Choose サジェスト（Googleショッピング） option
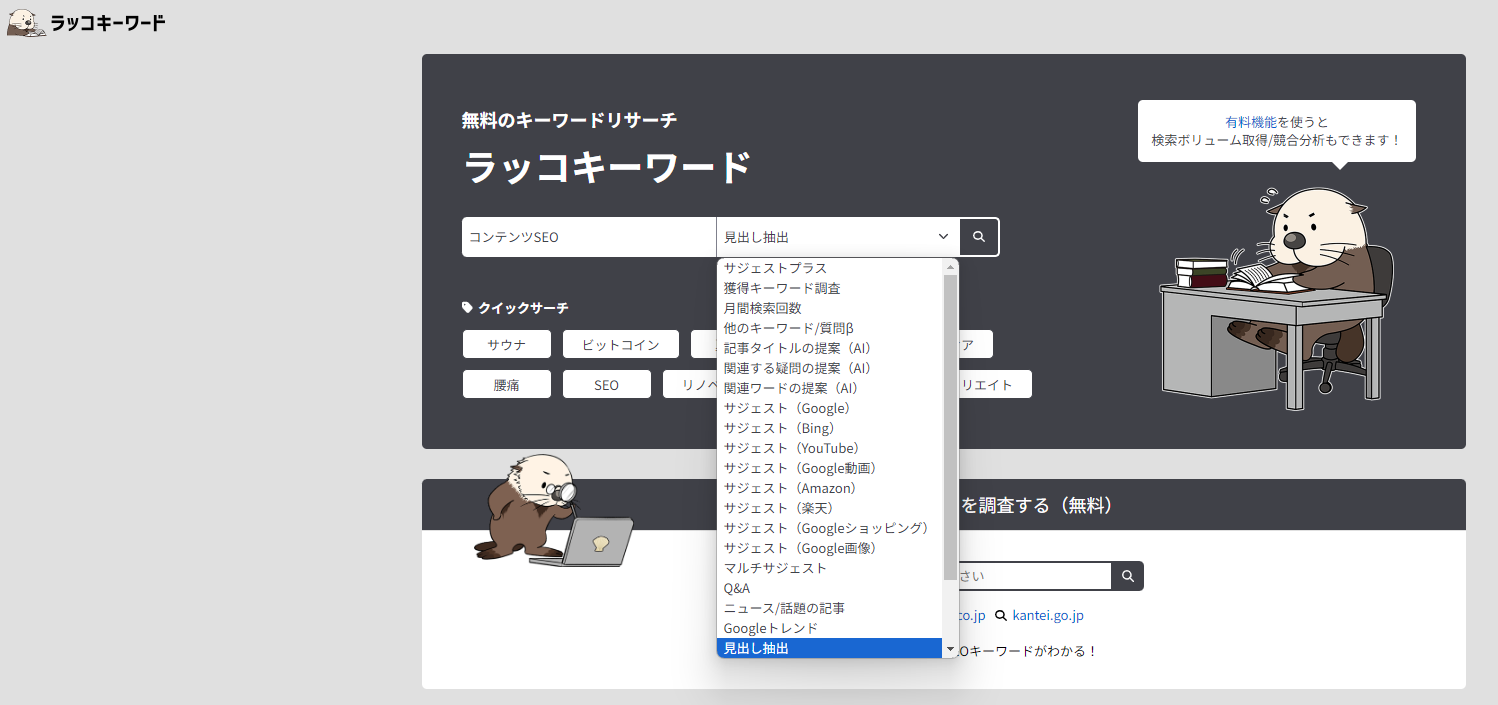 [830, 528]
